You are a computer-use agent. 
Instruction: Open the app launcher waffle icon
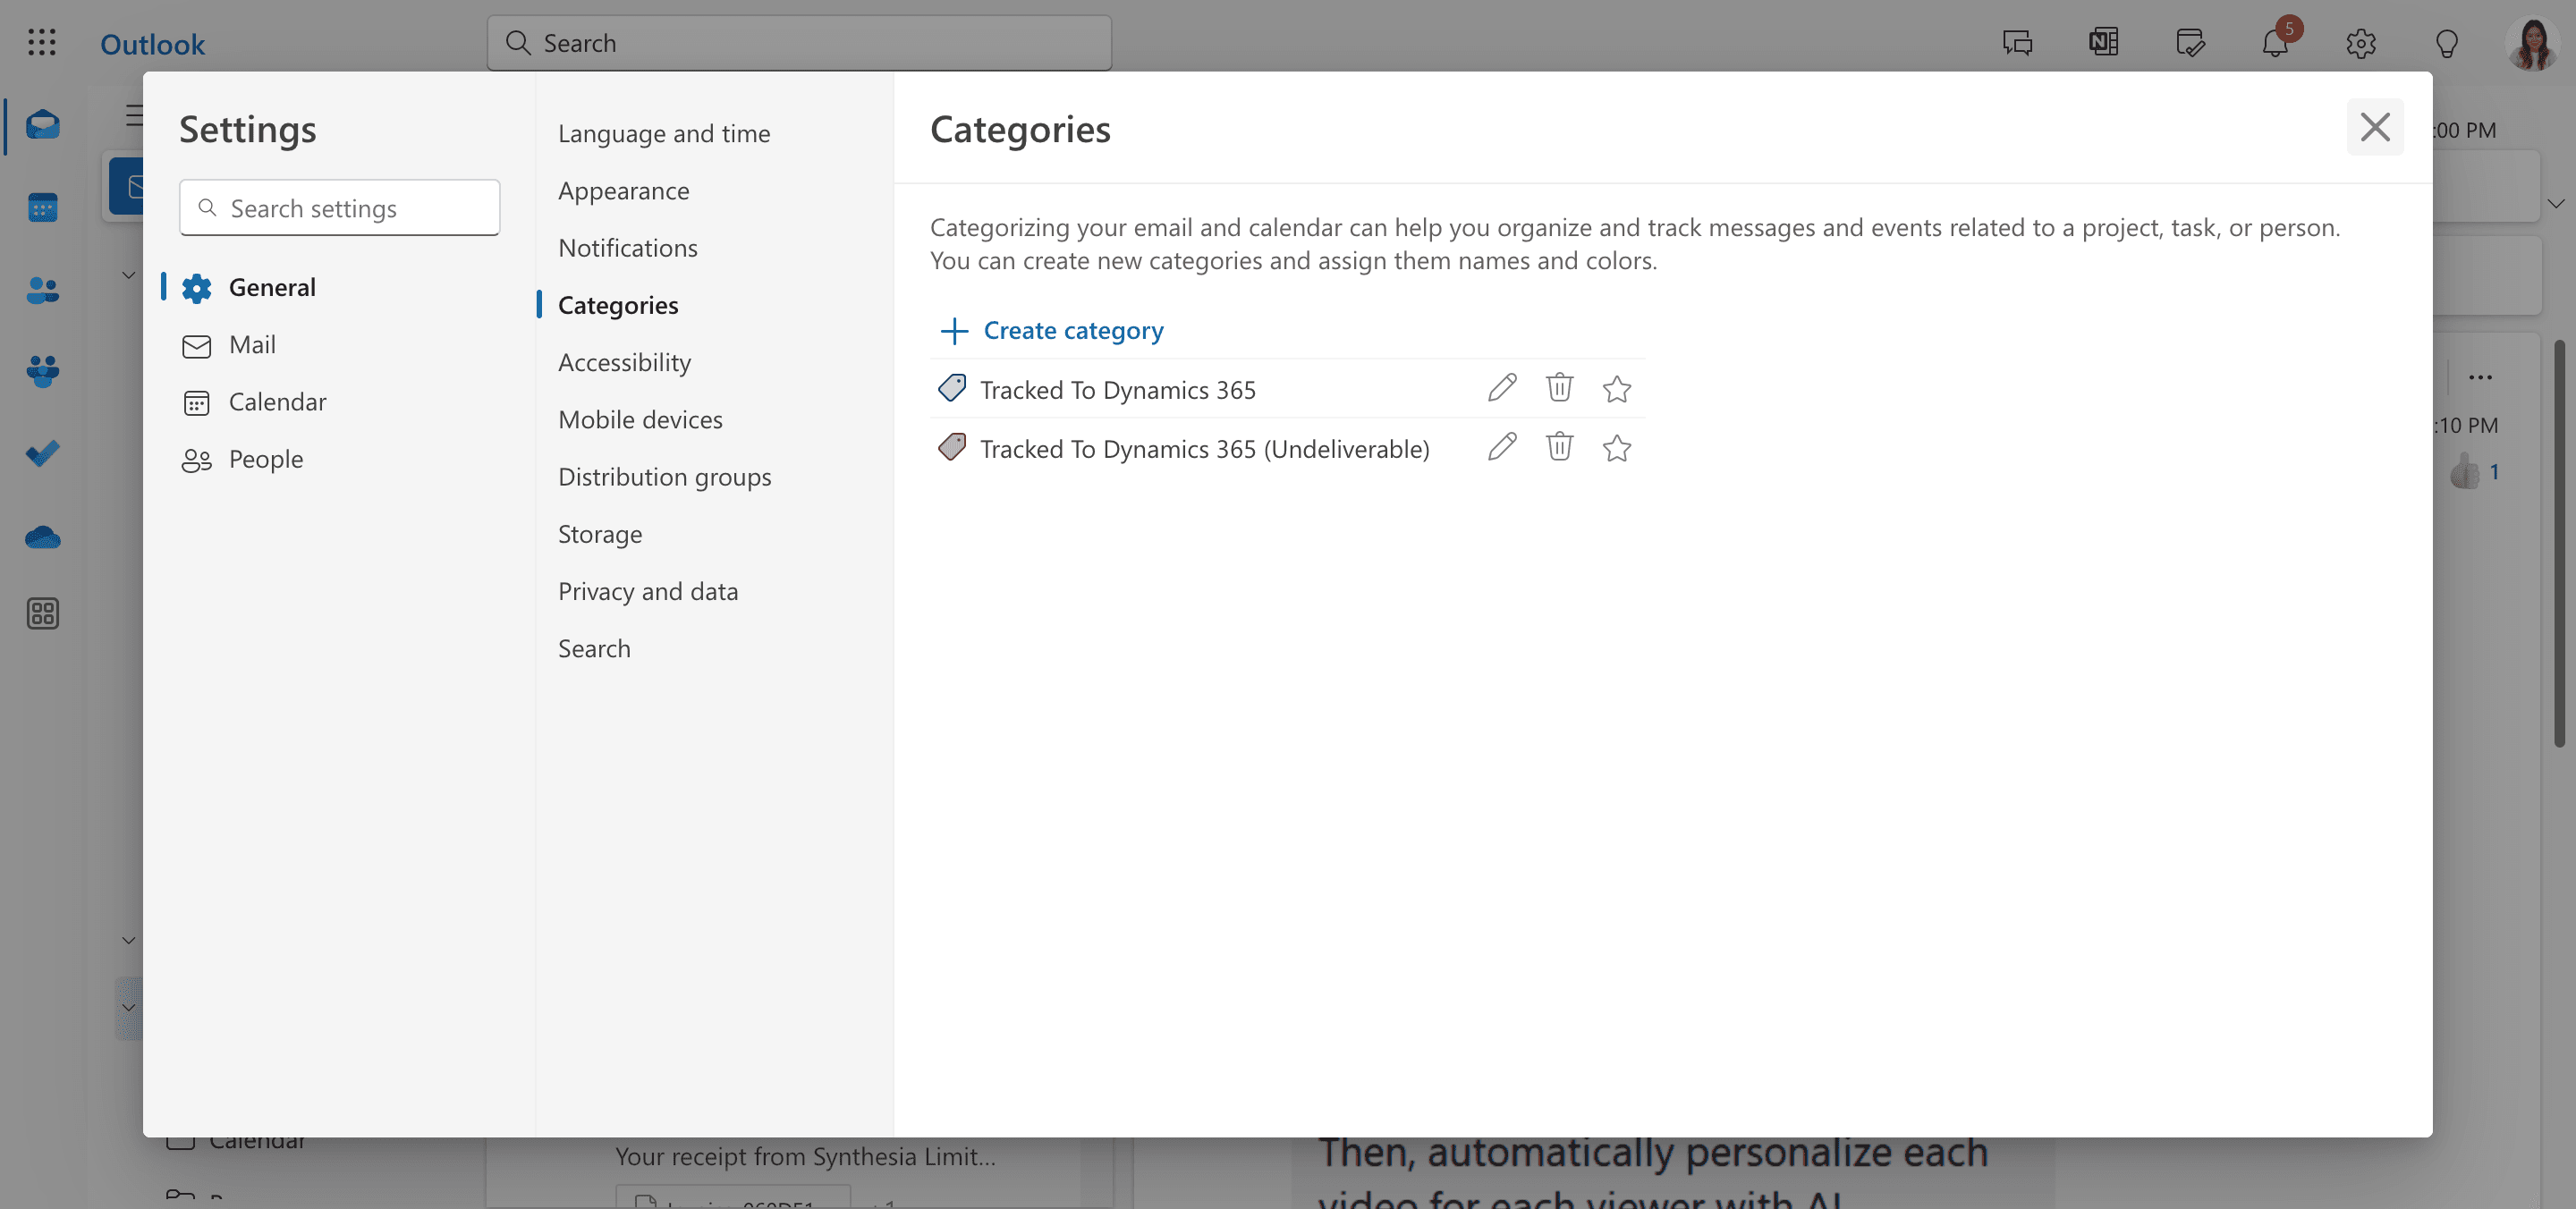(41, 43)
